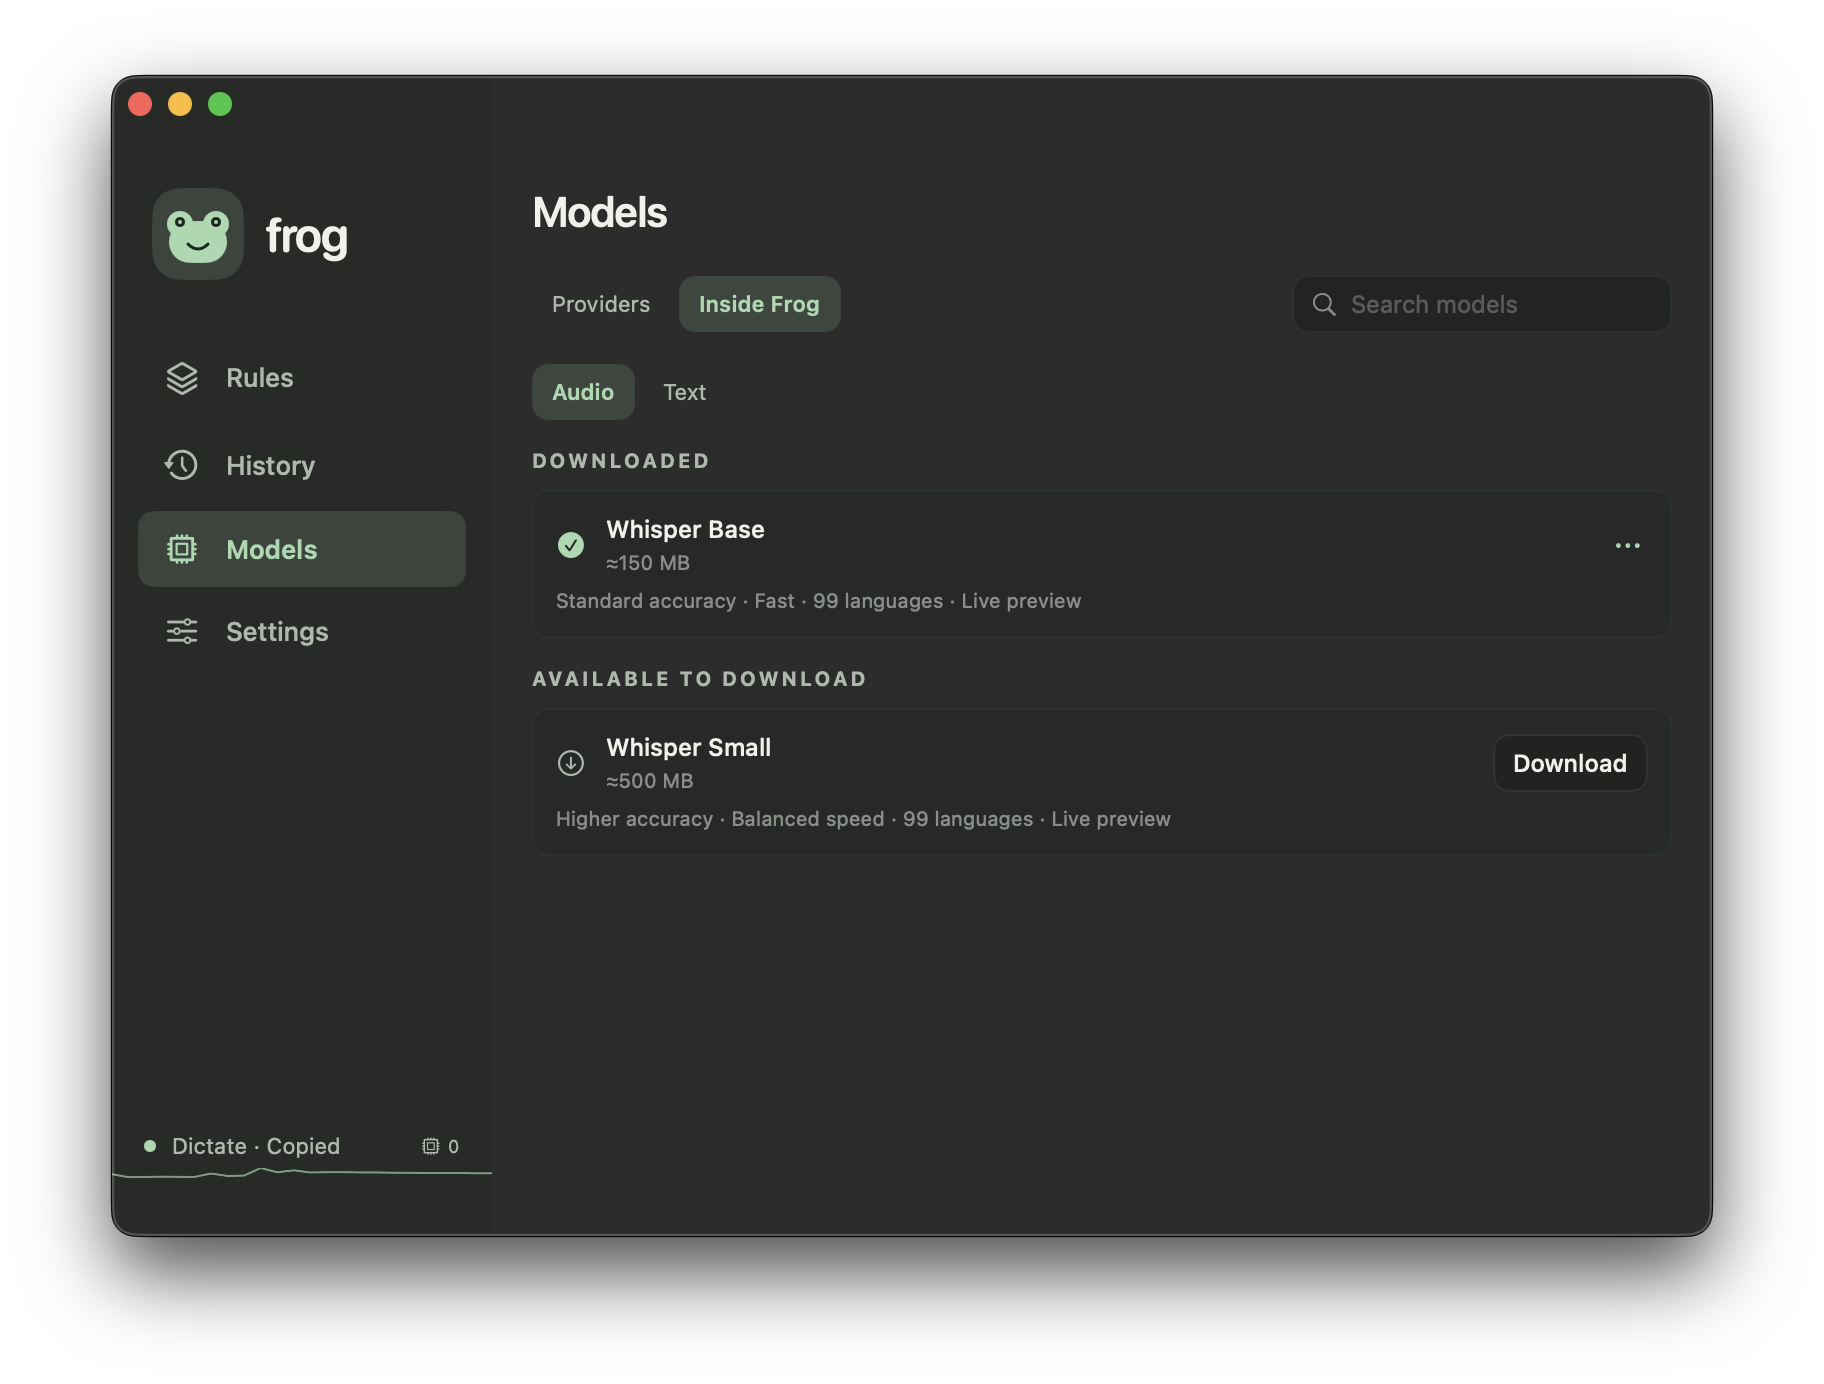Click the Settings sliders icon
Screen dimensions: 1824x1384
pos(182,631)
